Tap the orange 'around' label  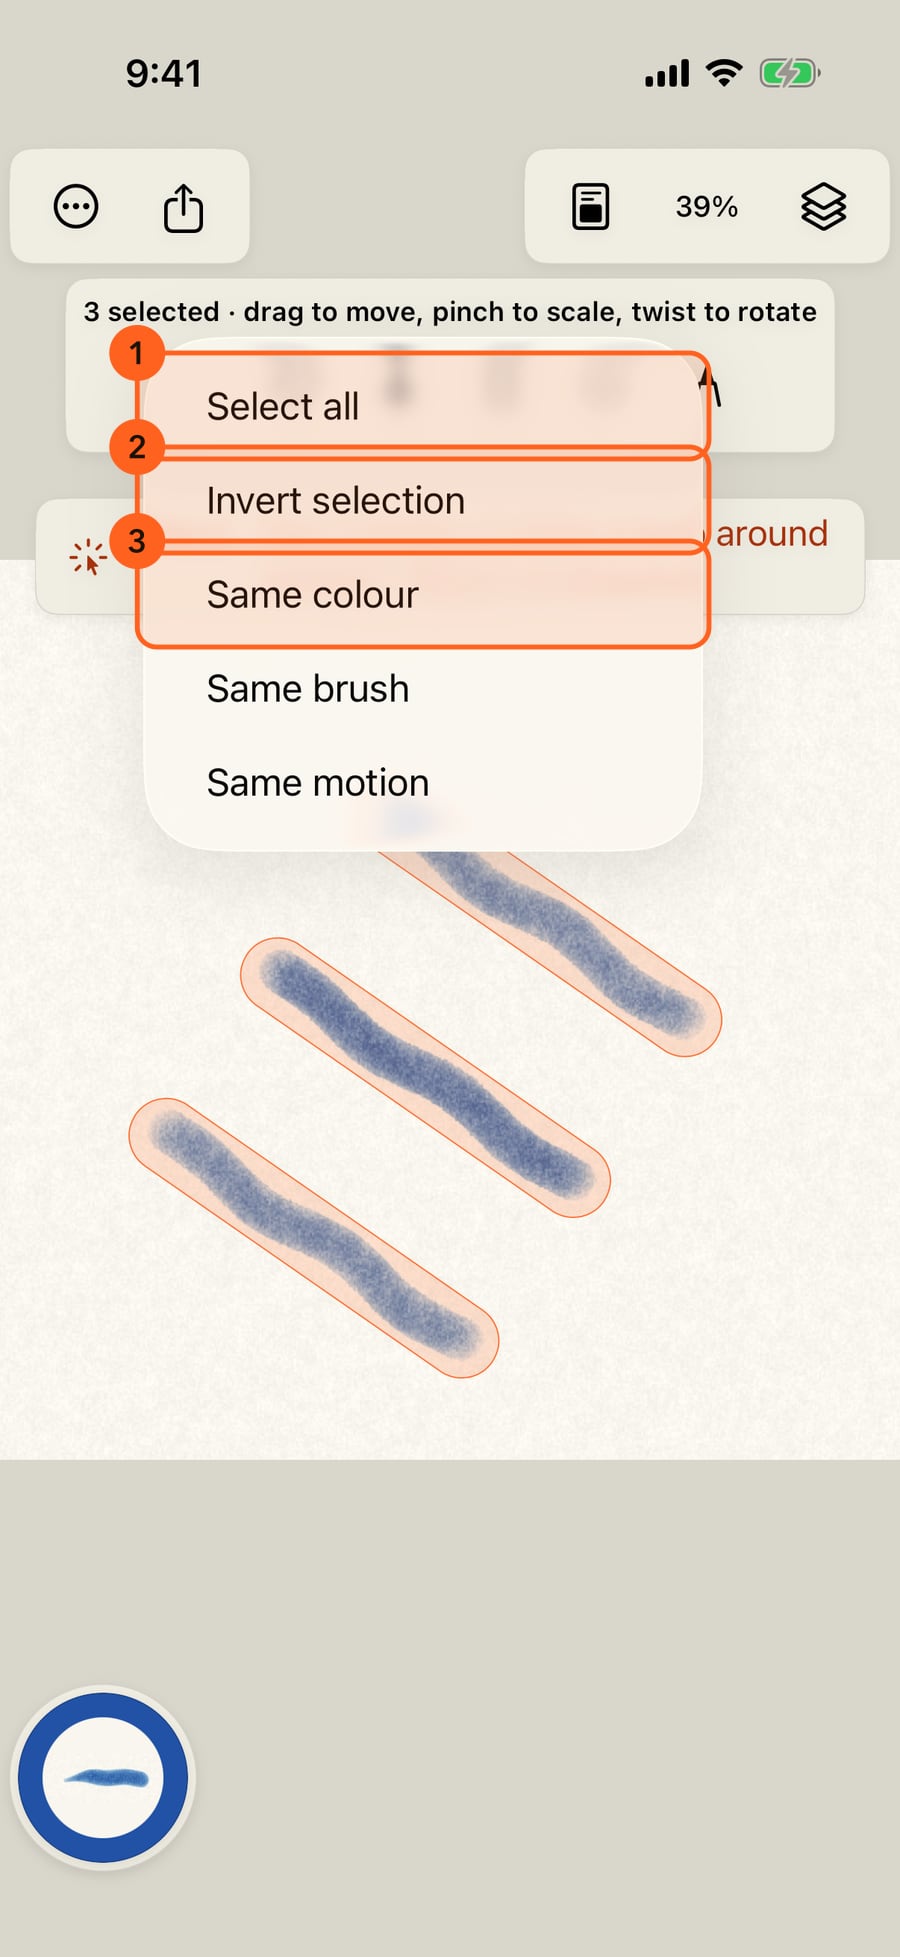point(771,533)
